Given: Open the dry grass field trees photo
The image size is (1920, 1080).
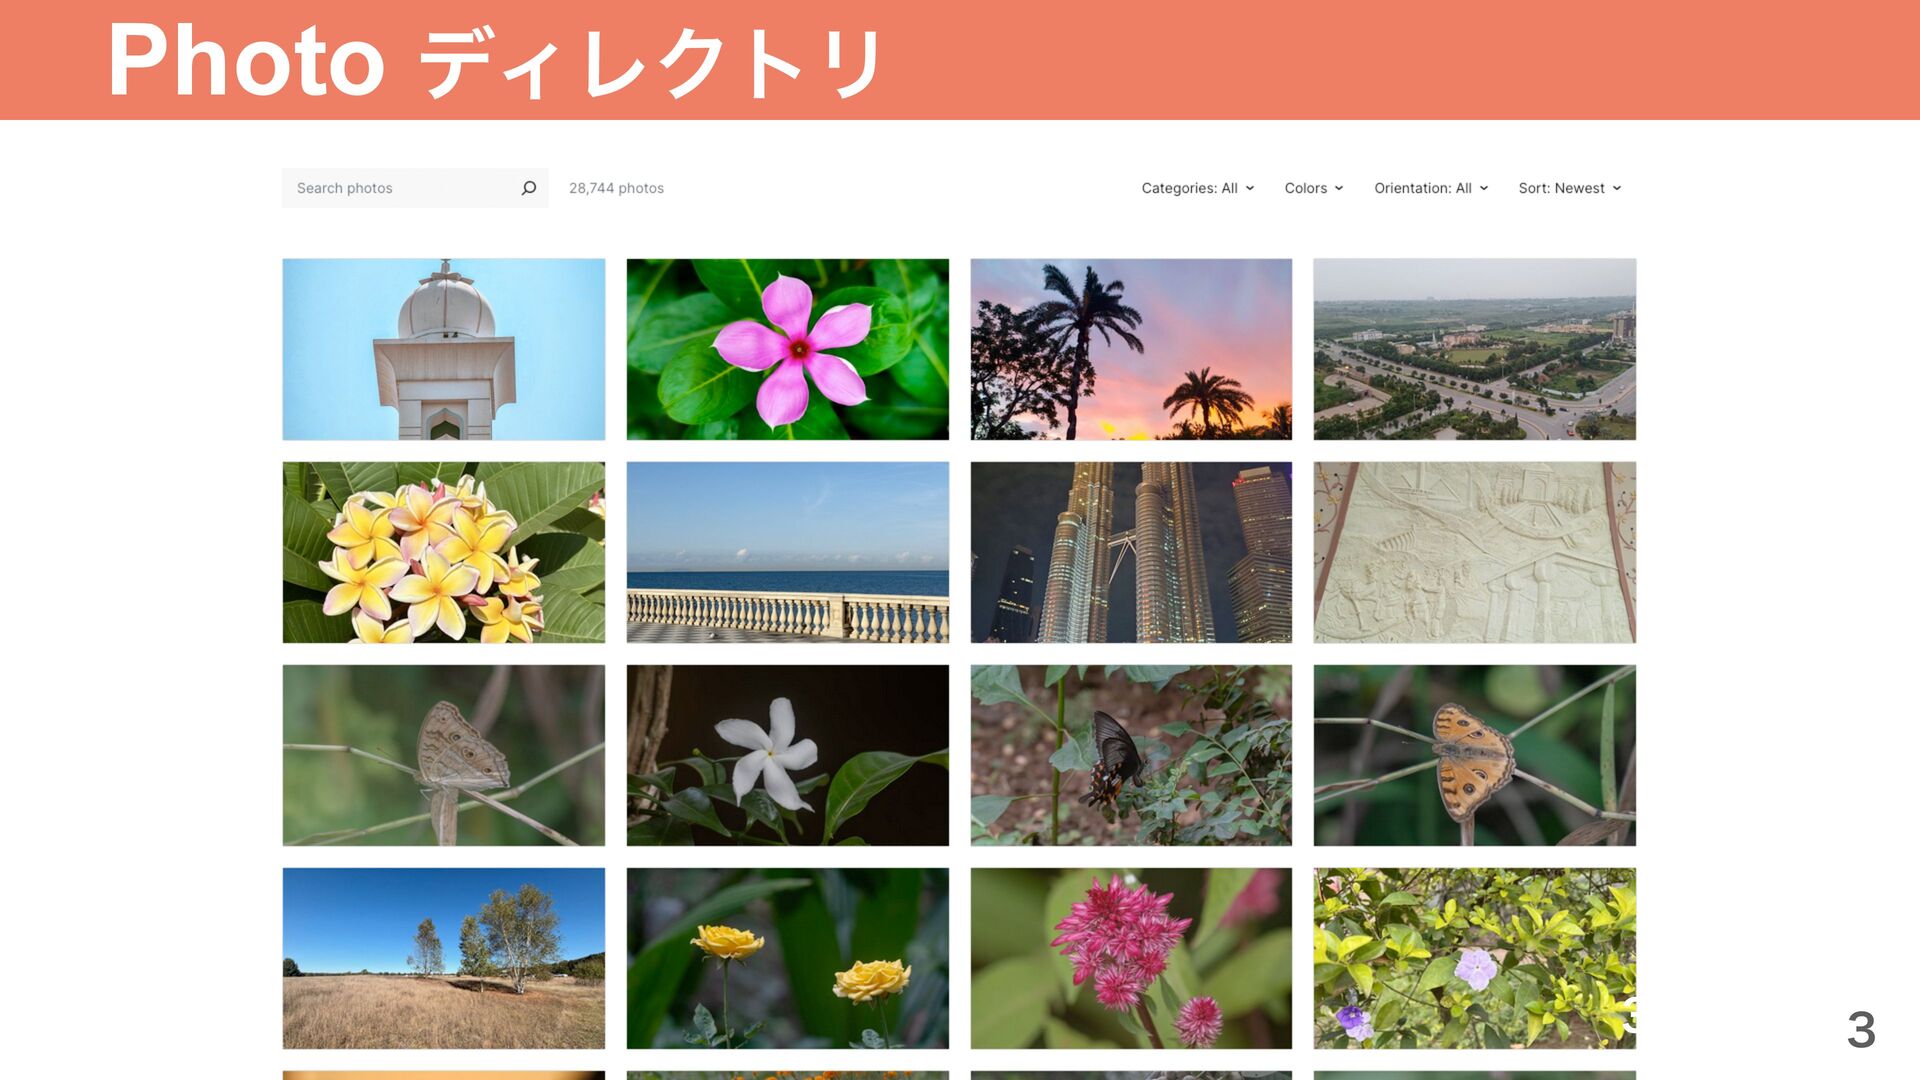Looking at the screenshot, I should [x=443, y=958].
